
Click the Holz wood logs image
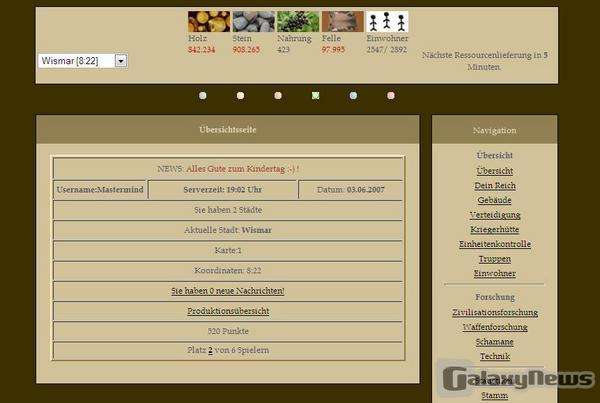pyautogui.click(x=209, y=21)
